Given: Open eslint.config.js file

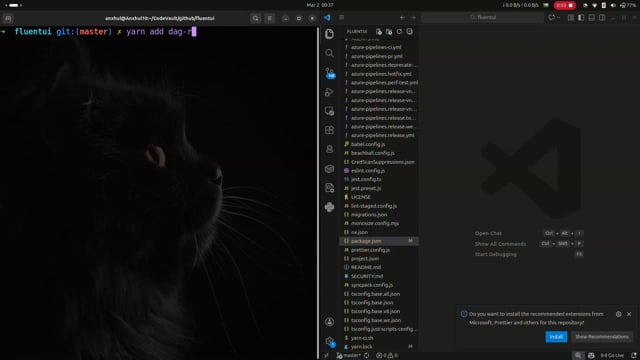Looking at the screenshot, I should 378,171.
